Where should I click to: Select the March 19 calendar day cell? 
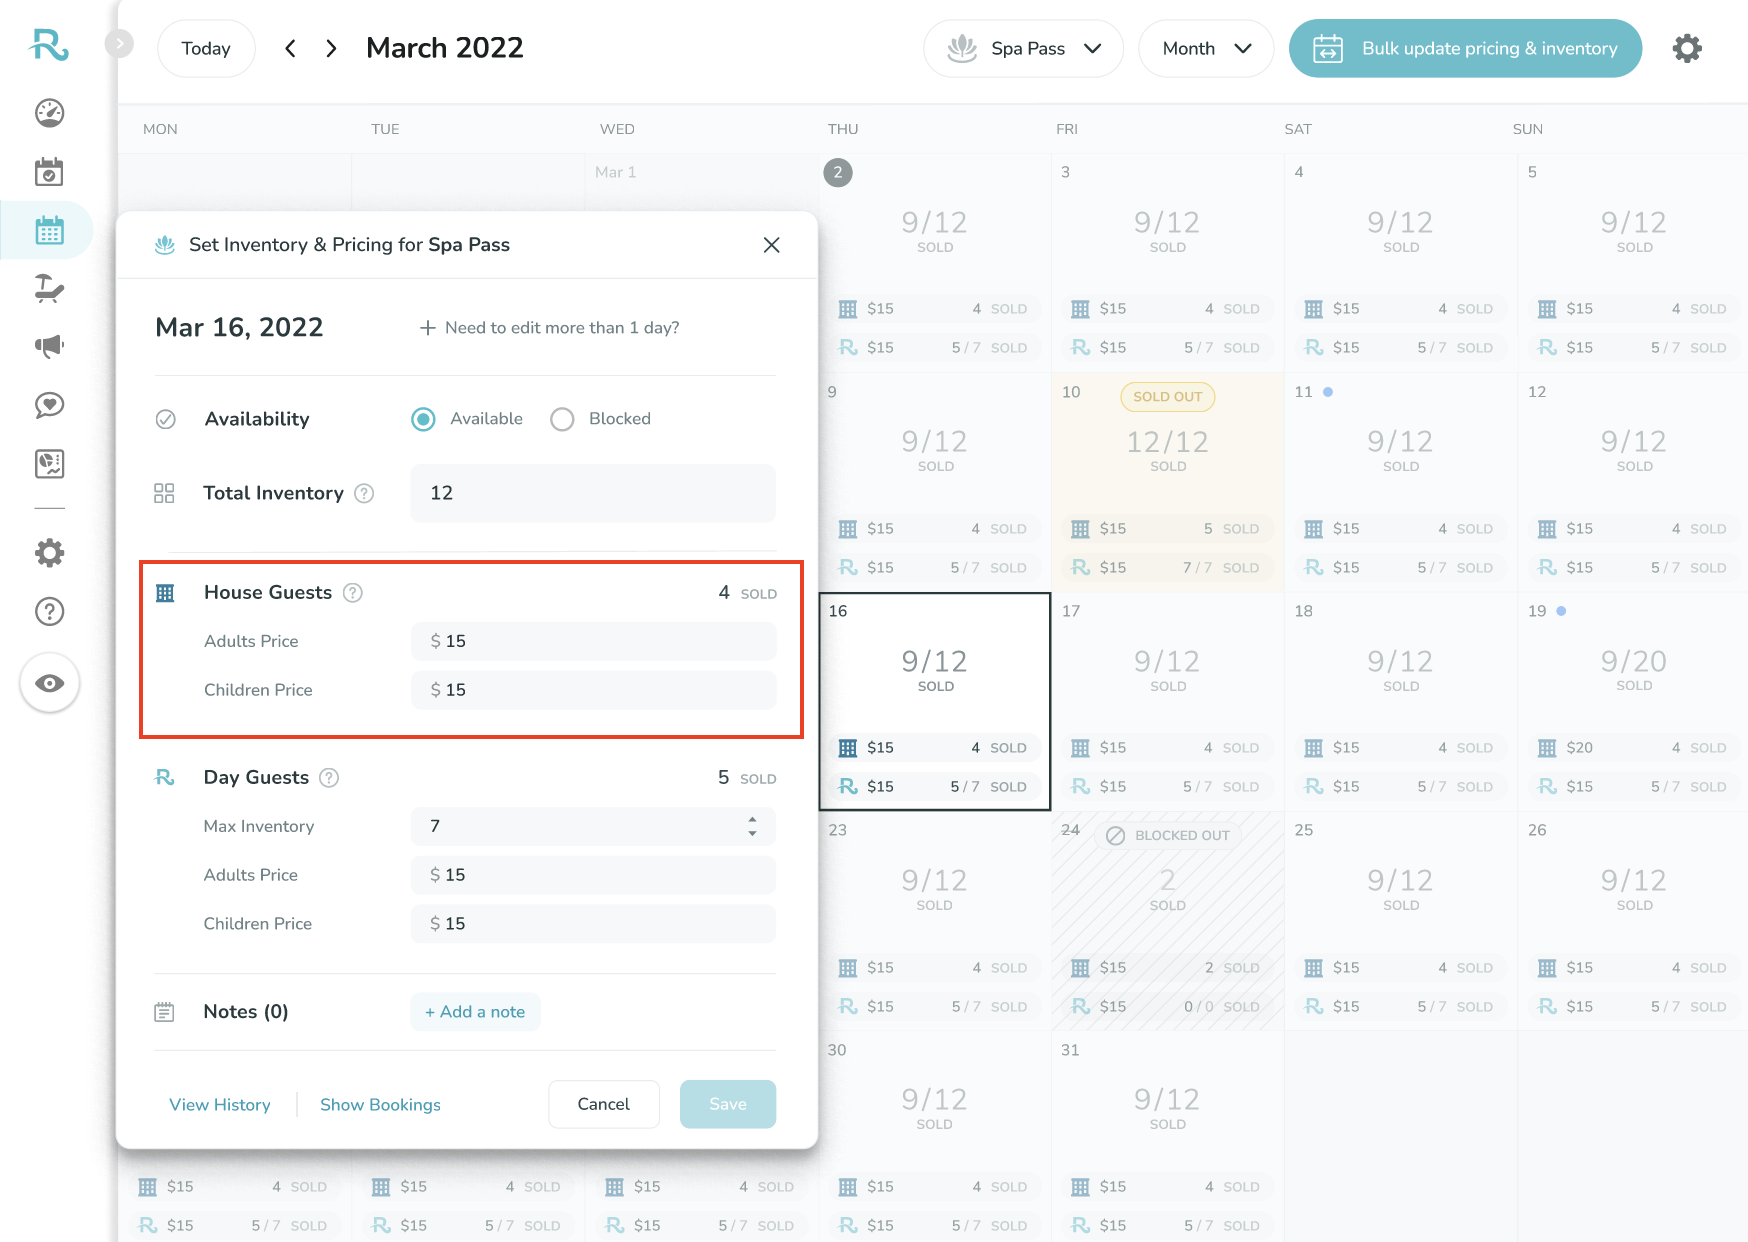[x=1633, y=701]
